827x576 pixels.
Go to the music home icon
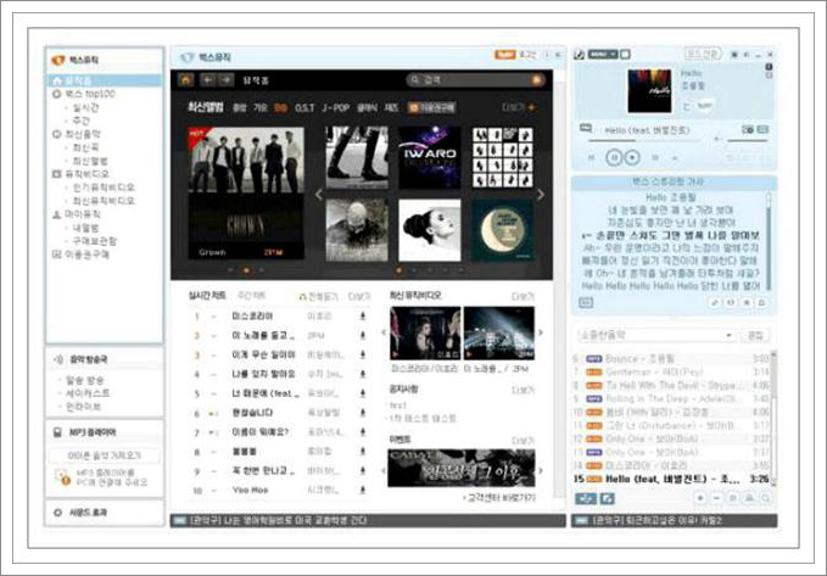point(186,80)
